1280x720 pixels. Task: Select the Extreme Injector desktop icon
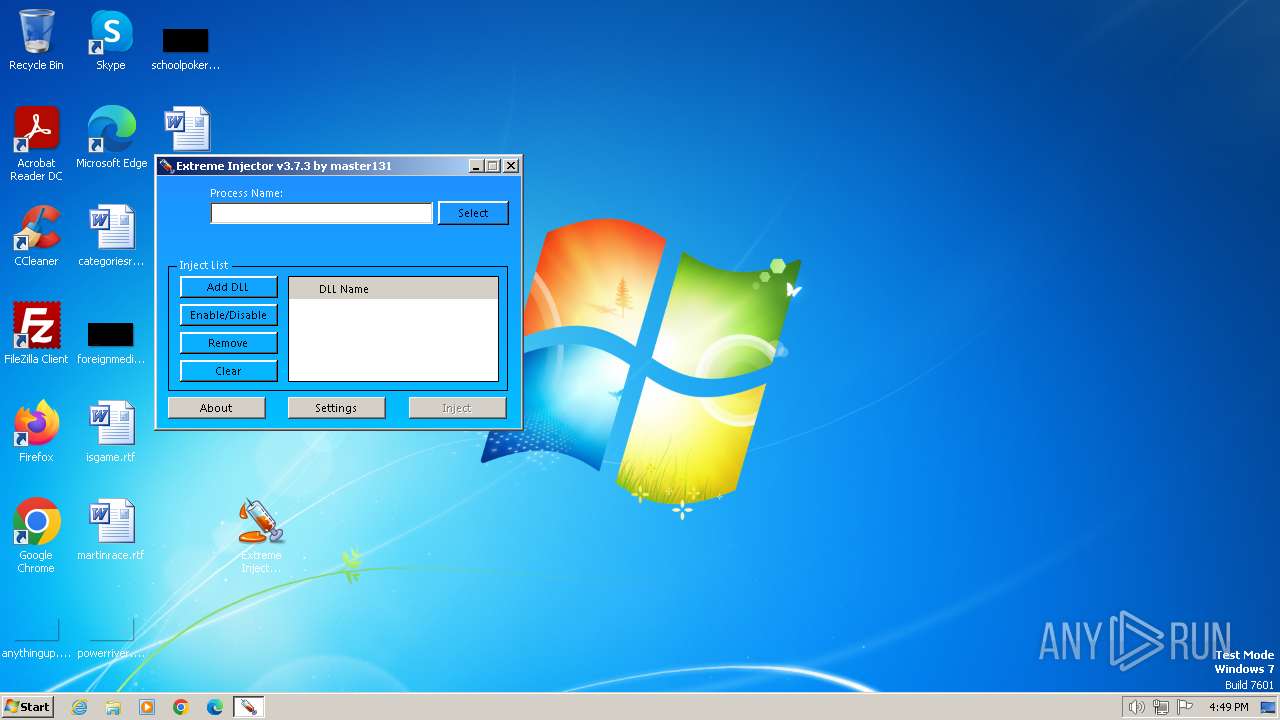[261, 535]
